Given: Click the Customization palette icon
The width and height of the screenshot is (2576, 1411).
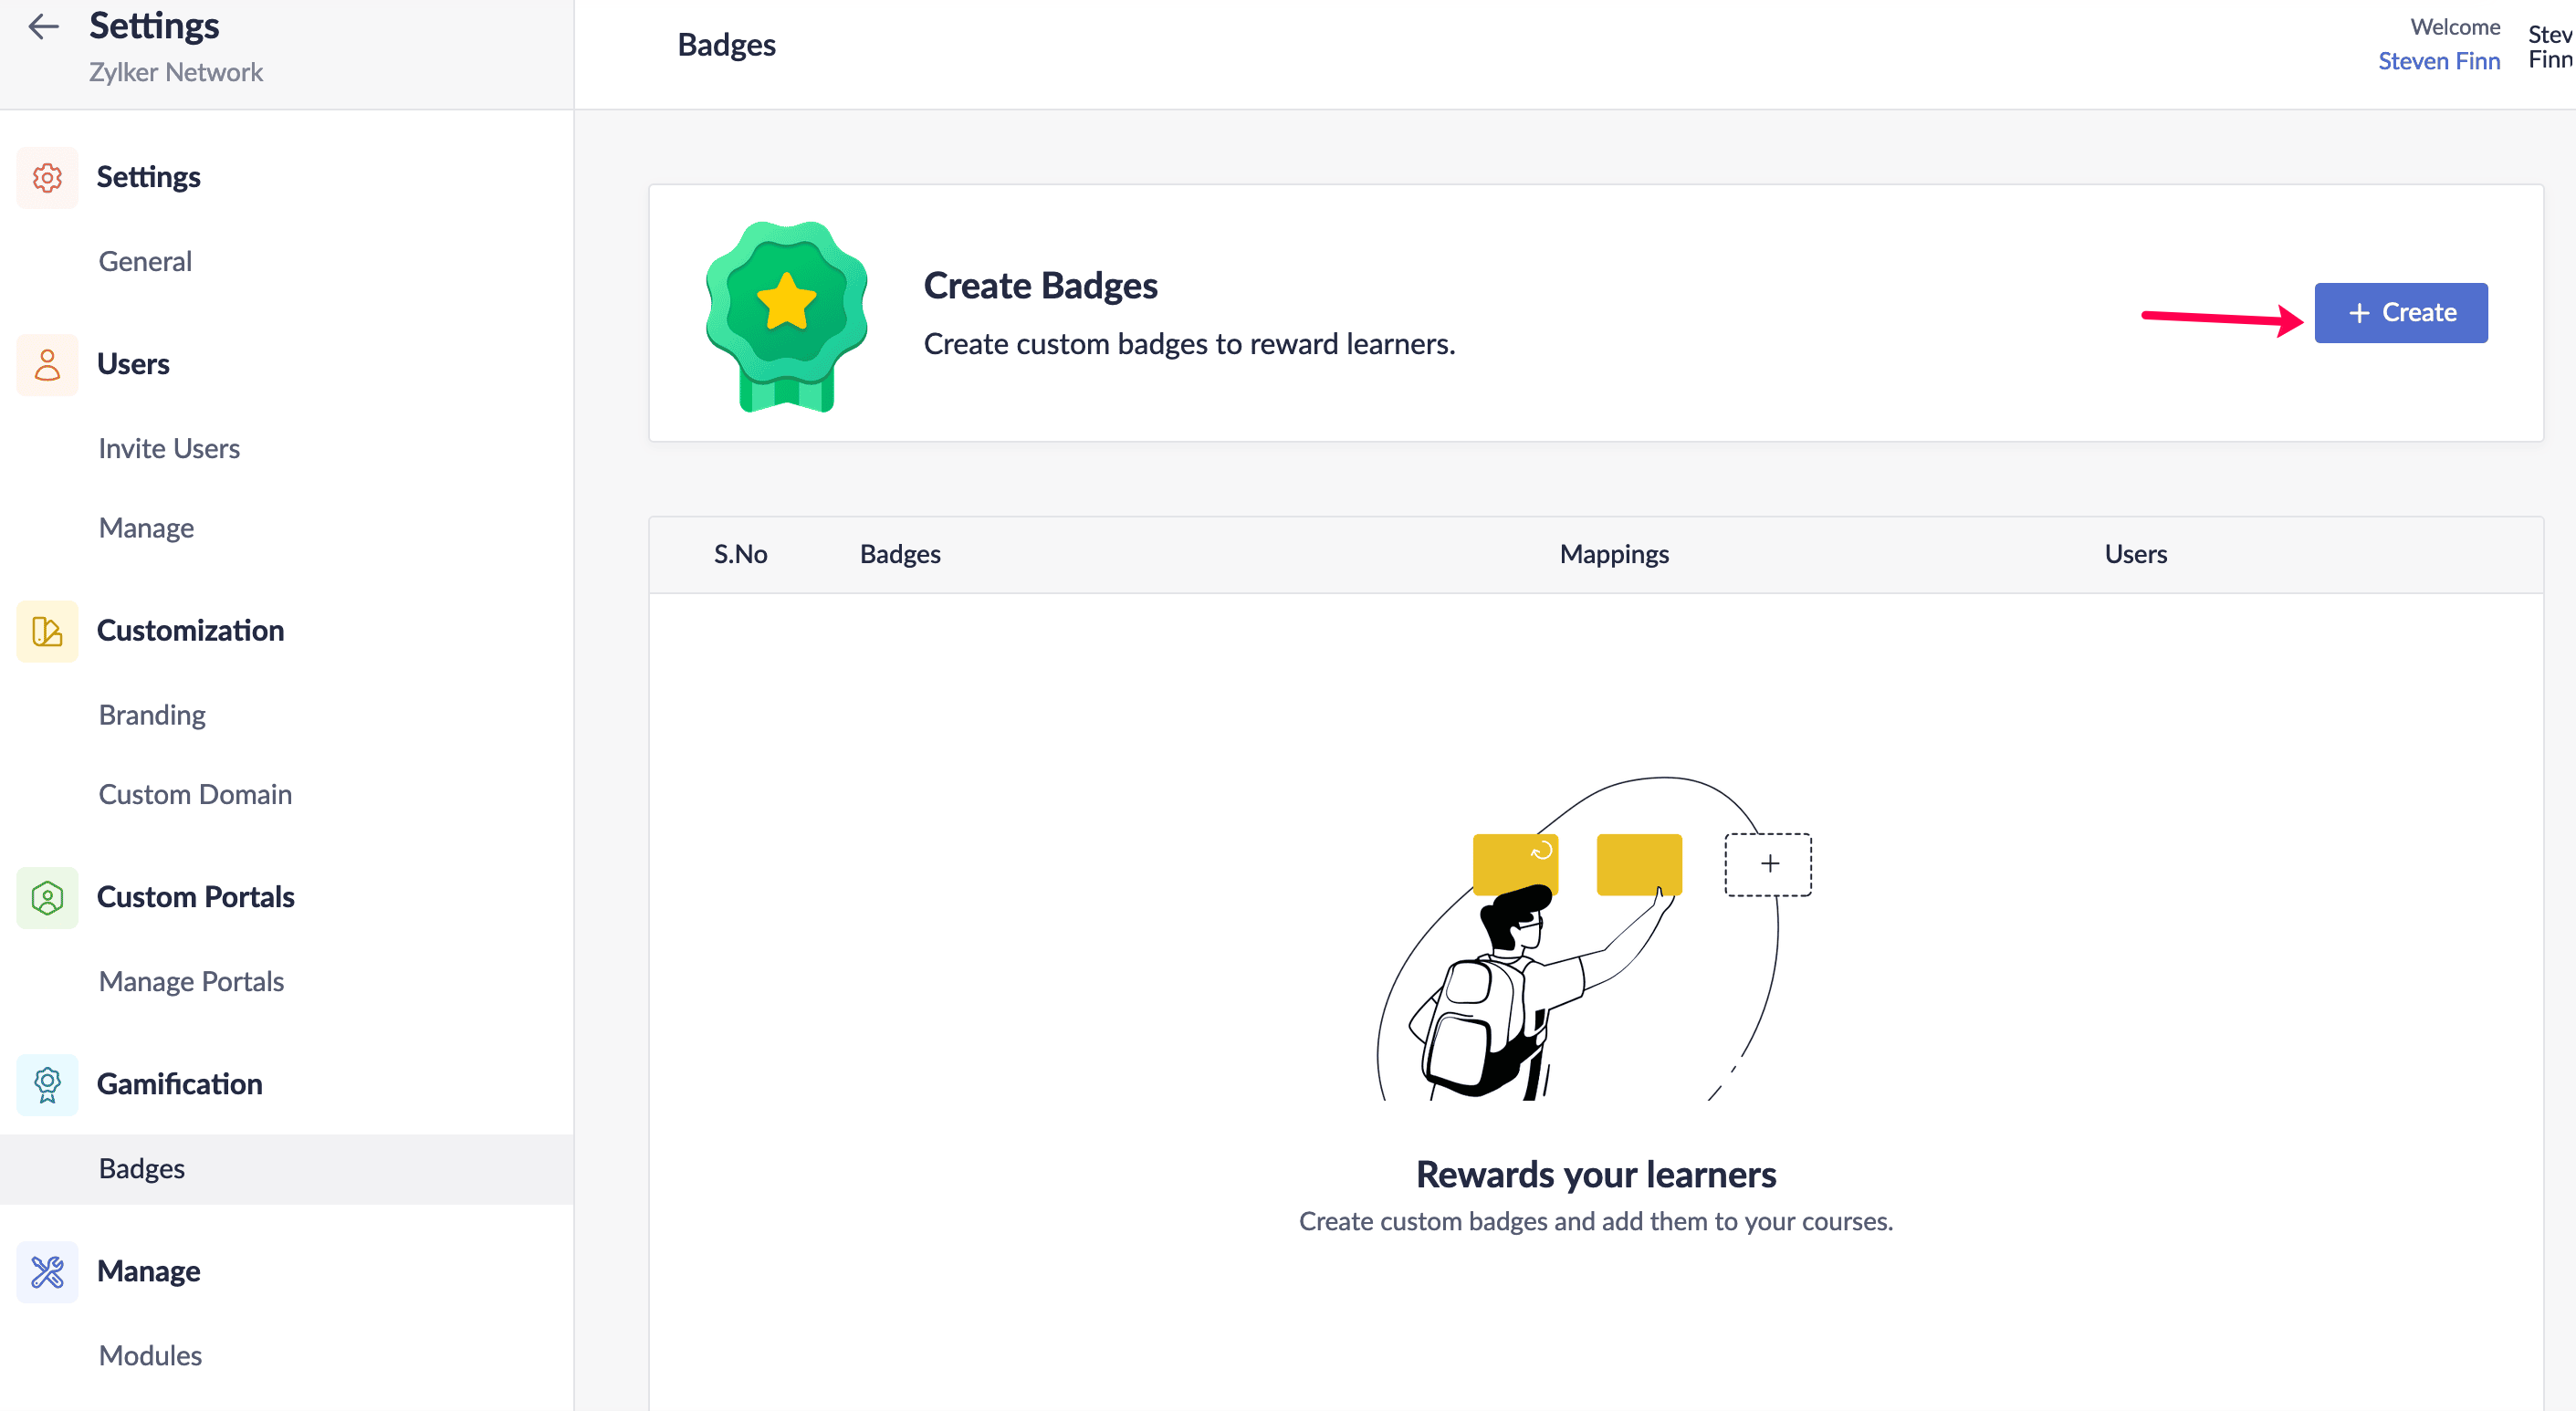Looking at the screenshot, I should point(47,631).
